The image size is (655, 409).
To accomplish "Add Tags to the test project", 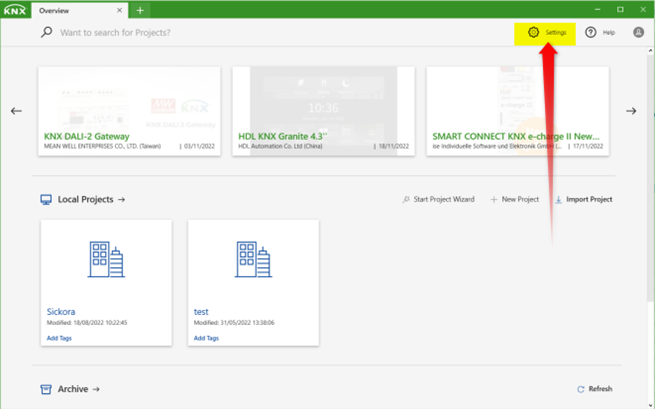I will [x=206, y=338].
